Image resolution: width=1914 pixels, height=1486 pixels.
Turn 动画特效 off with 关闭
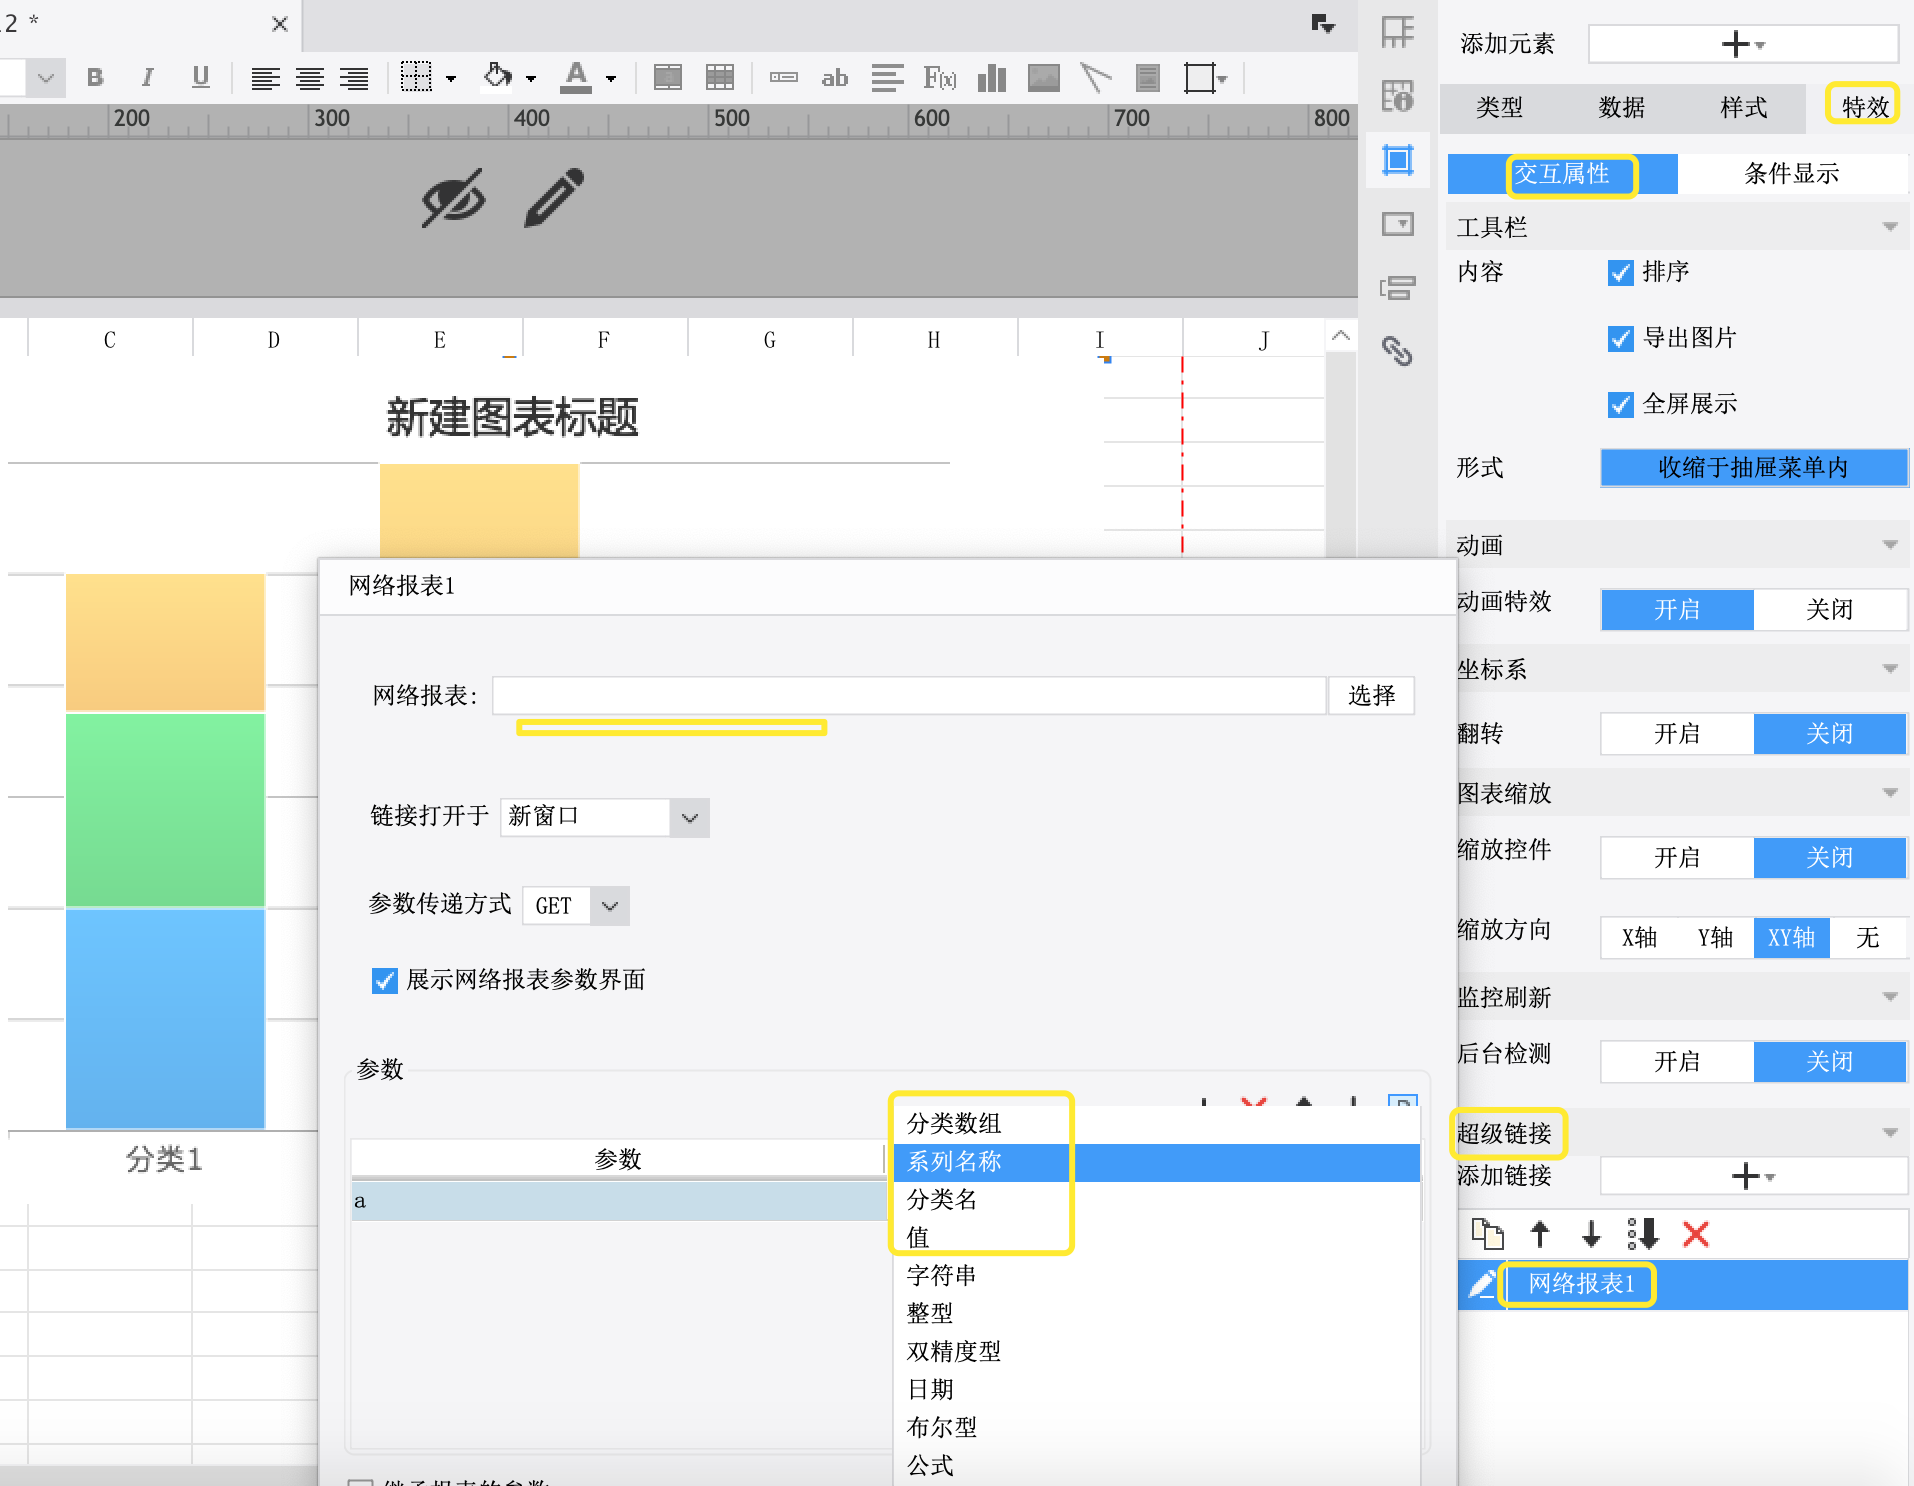pos(1830,610)
